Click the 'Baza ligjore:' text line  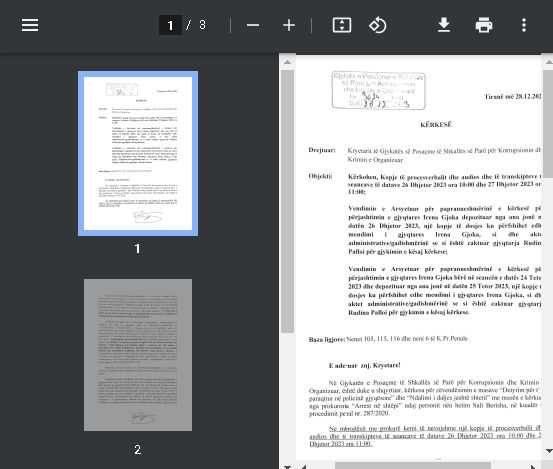(388, 339)
